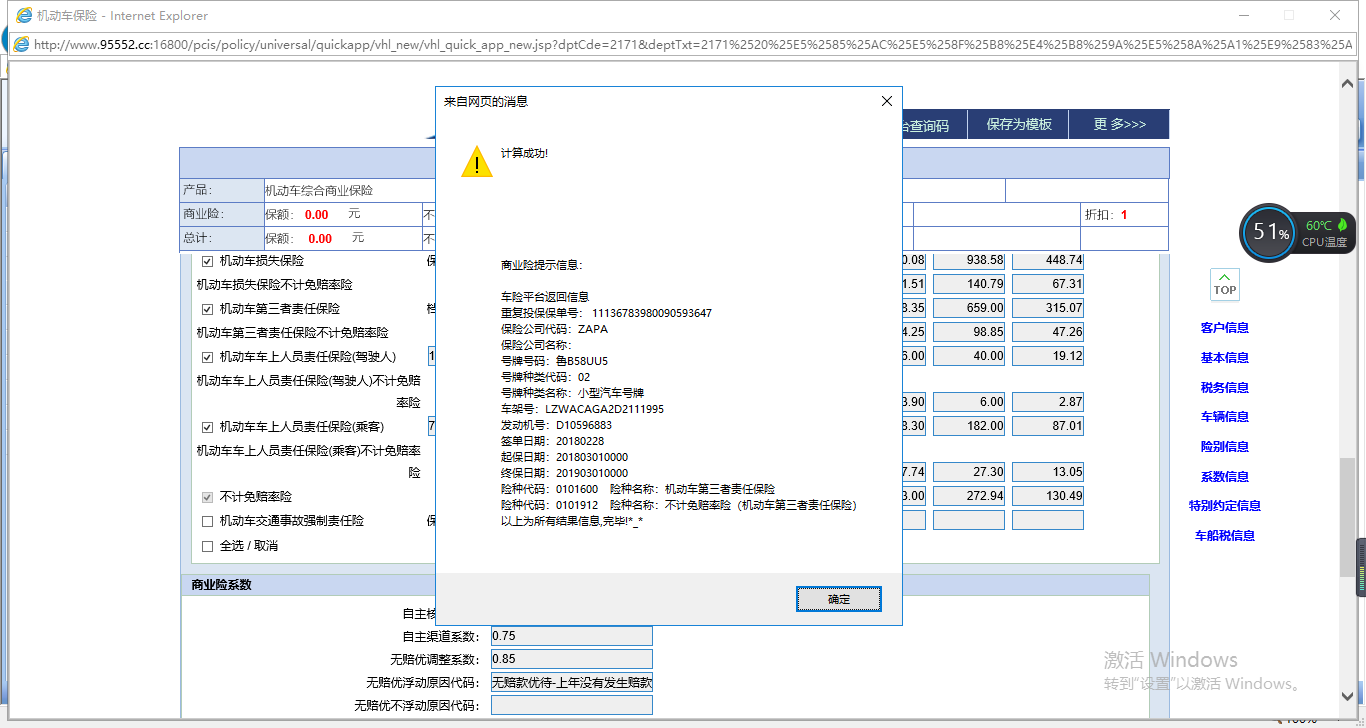This screenshot has height=728, width=1366.
Task: Click the field with value 272.94
Action: pyautogui.click(x=968, y=496)
